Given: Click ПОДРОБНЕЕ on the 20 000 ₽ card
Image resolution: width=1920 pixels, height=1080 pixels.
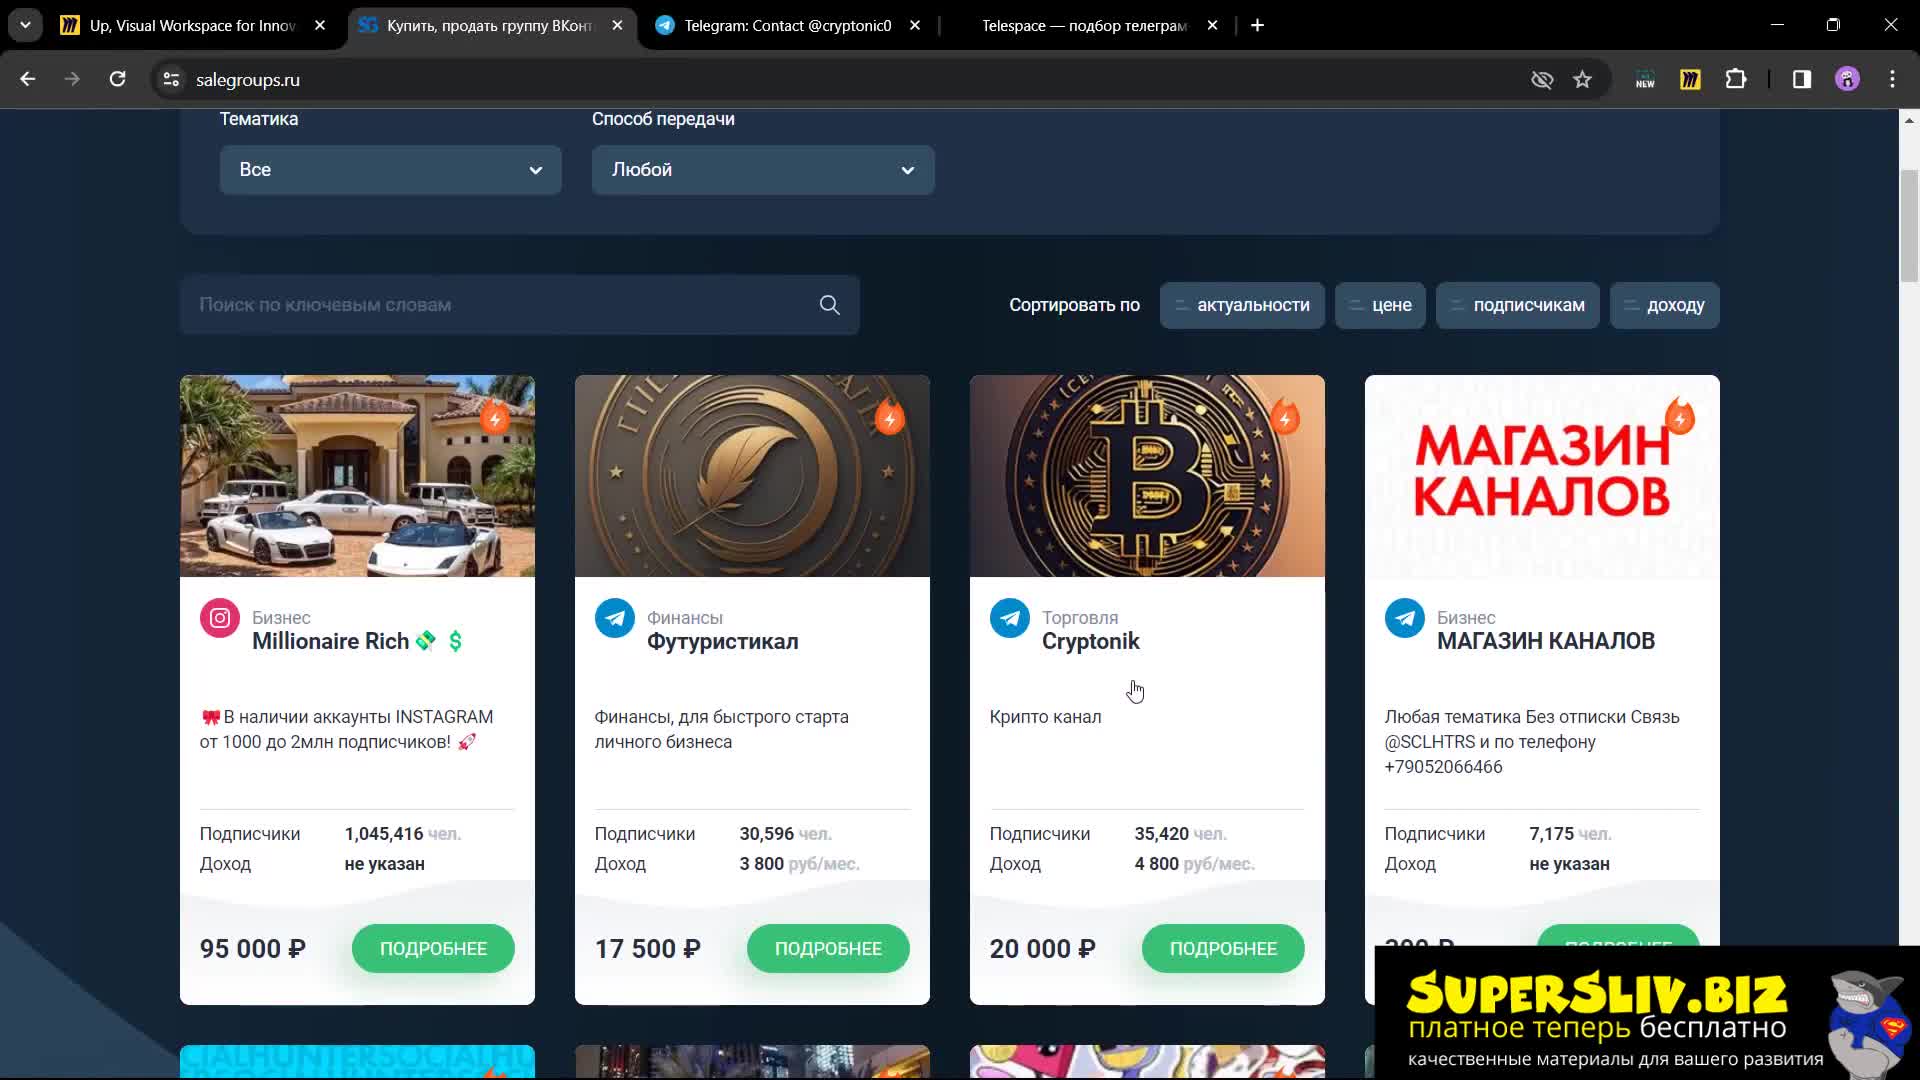Looking at the screenshot, I should point(1223,948).
